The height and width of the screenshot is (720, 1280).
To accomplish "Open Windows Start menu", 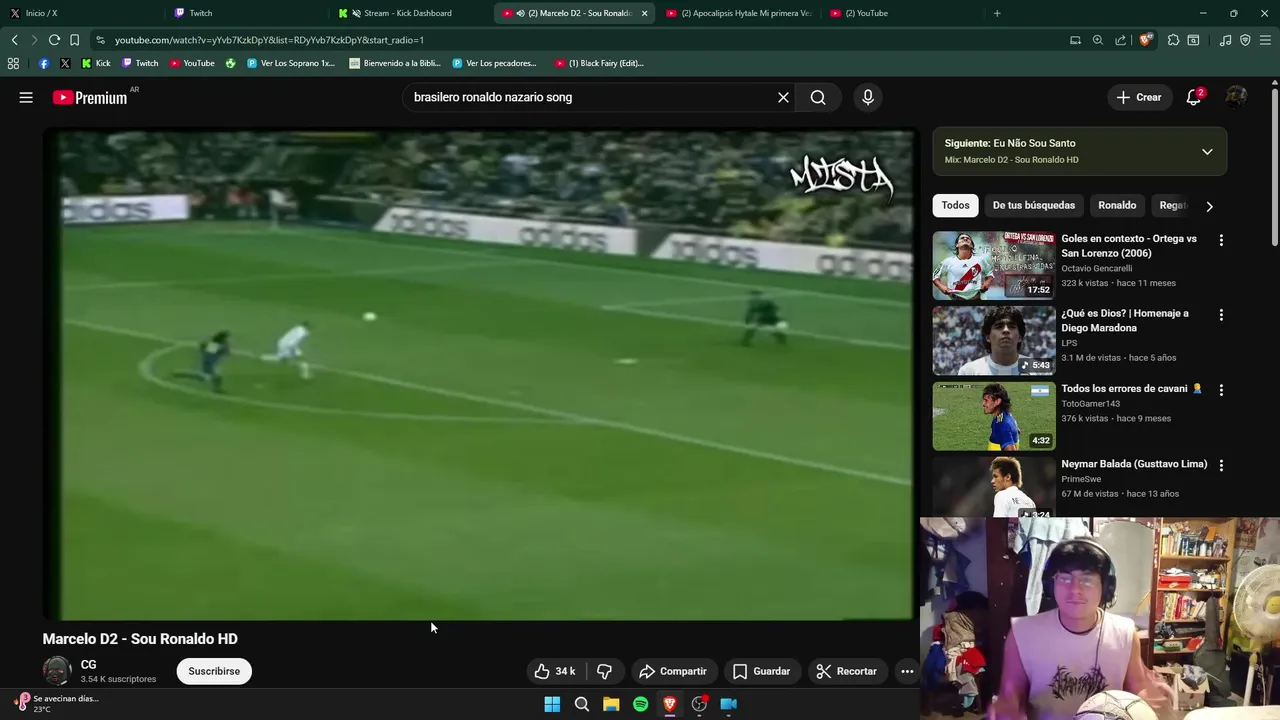I will (x=552, y=704).
